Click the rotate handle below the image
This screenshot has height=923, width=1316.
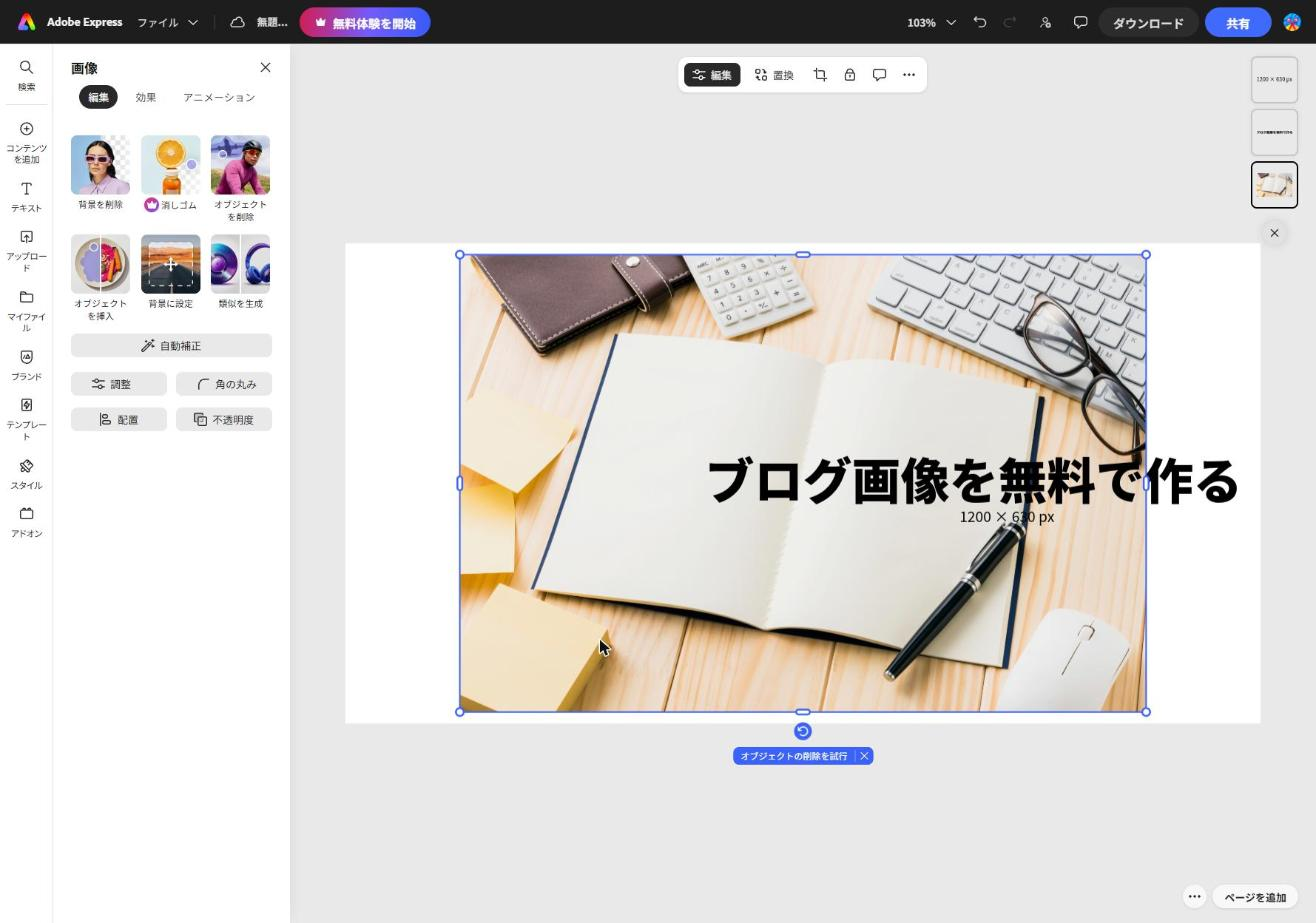point(802,731)
